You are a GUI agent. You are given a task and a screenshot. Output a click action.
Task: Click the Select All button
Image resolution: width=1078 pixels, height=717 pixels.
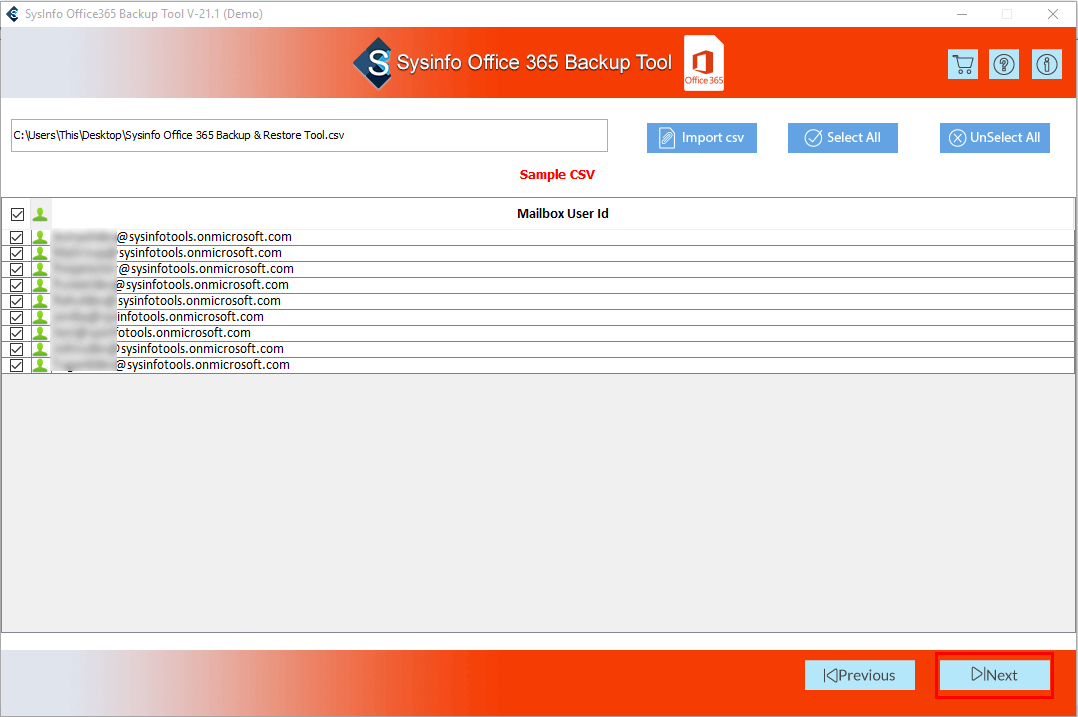pos(842,137)
